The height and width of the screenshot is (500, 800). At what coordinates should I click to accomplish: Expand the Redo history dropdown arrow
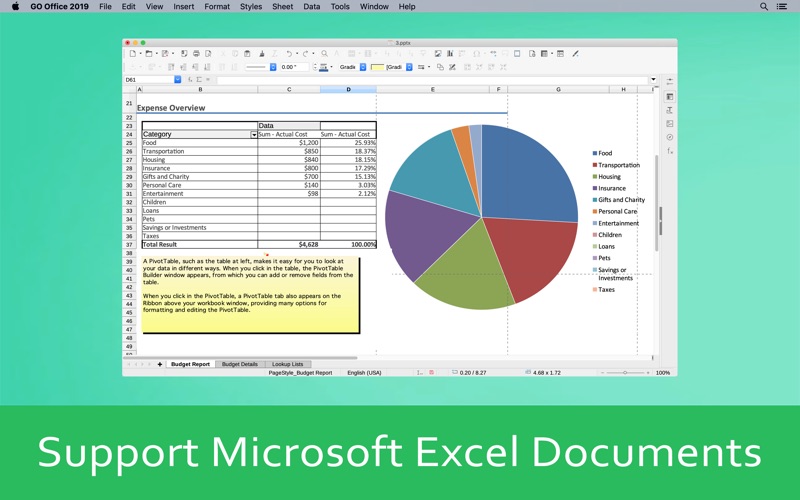coord(313,54)
